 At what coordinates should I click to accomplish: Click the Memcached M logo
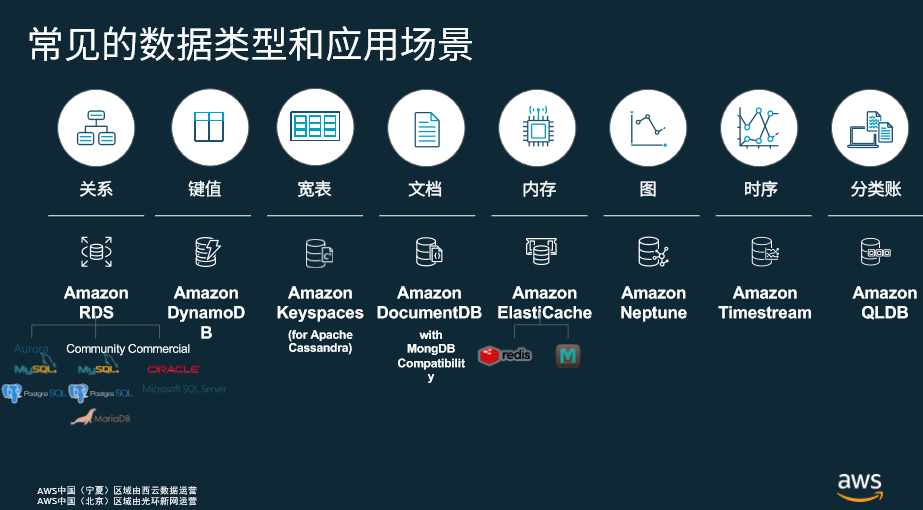coord(568,356)
